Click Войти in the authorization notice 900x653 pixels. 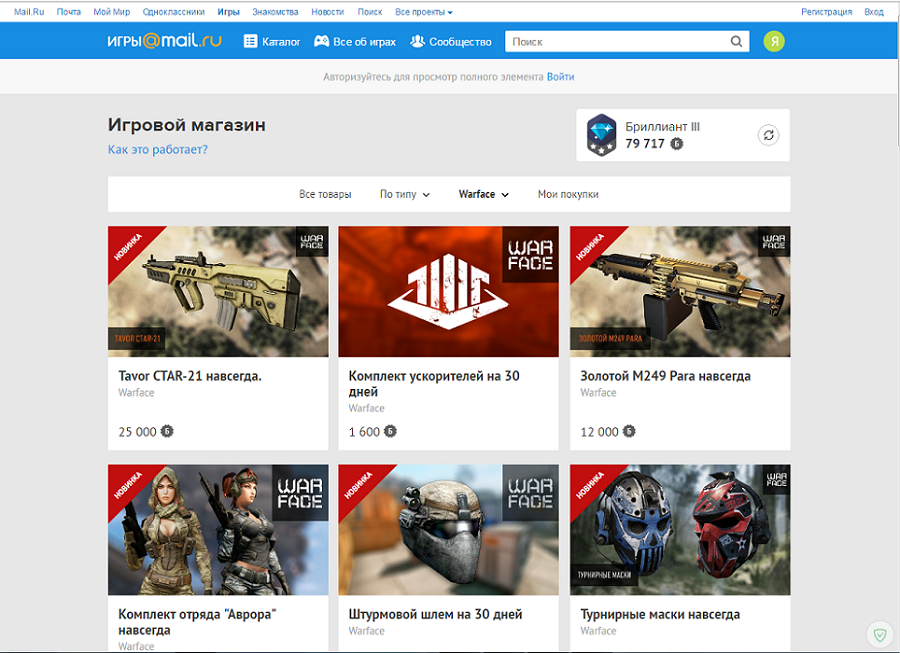click(x=560, y=76)
